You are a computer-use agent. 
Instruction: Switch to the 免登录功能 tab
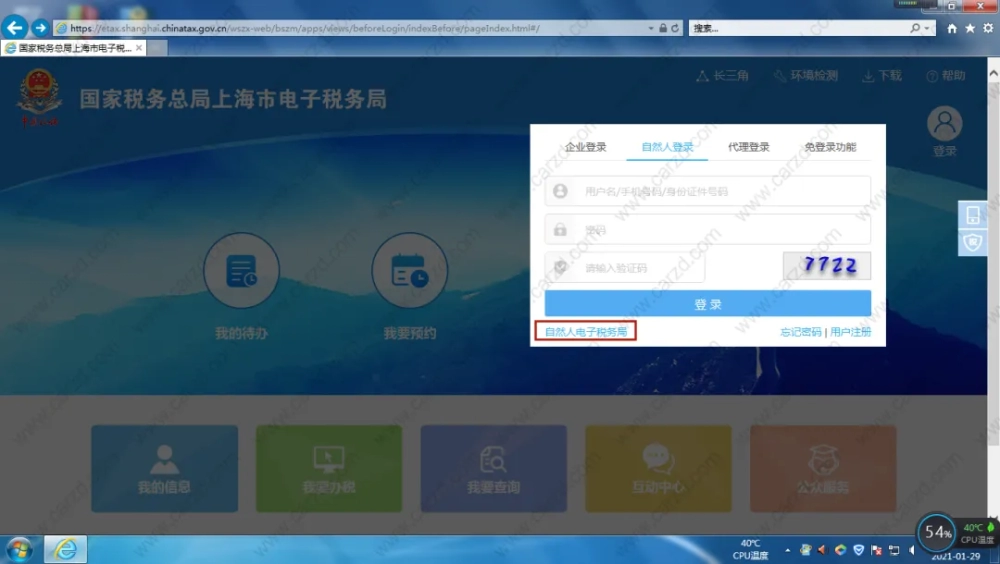[830, 147]
